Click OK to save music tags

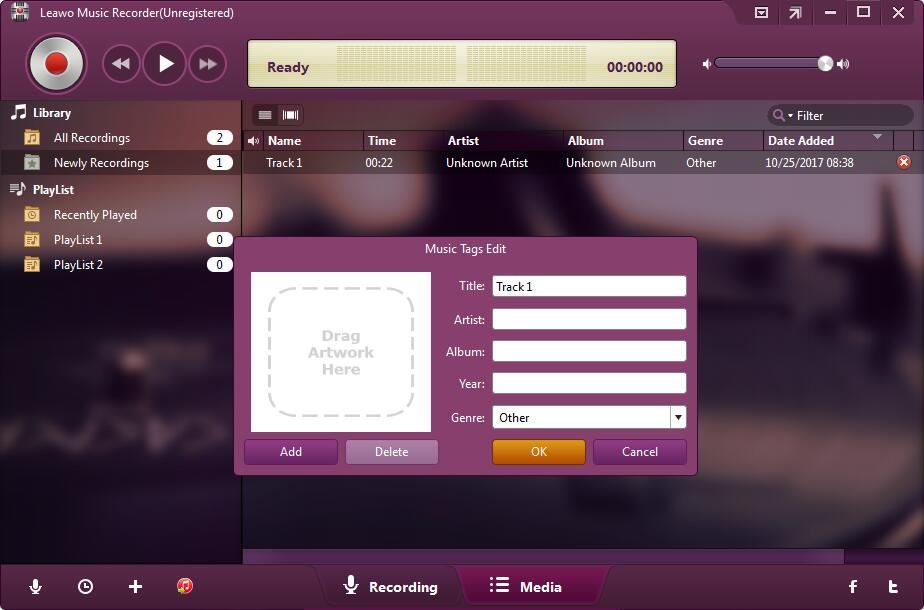538,451
